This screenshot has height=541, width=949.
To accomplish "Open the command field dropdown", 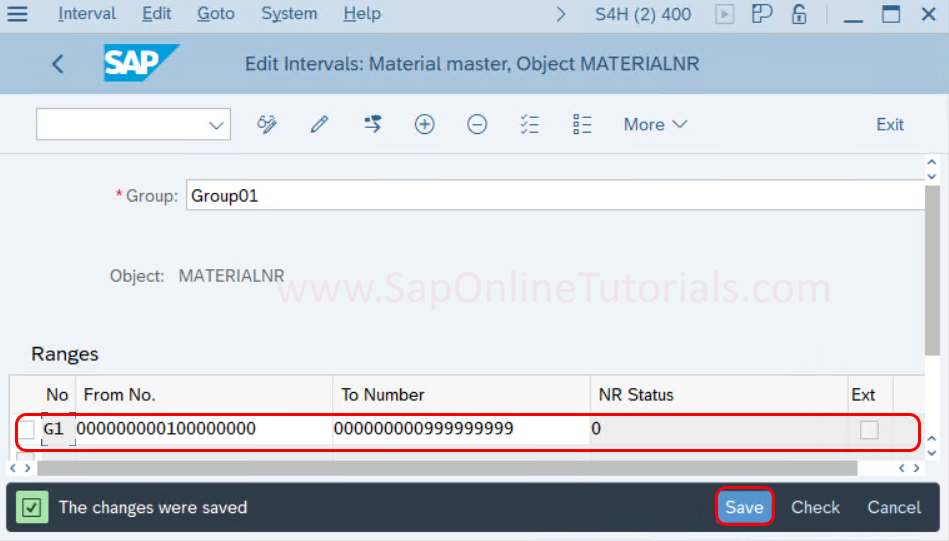I will (x=216, y=125).
